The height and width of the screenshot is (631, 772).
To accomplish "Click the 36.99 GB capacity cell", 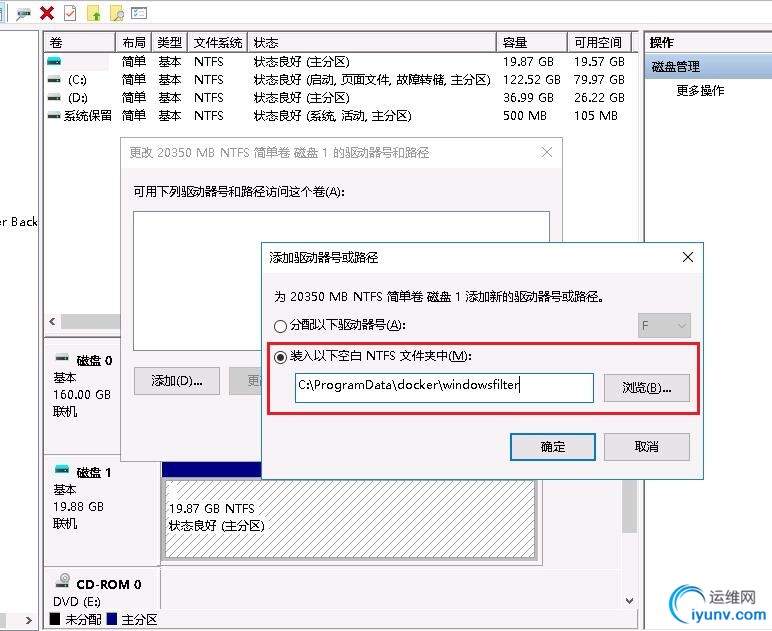I will click(x=528, y=97).
